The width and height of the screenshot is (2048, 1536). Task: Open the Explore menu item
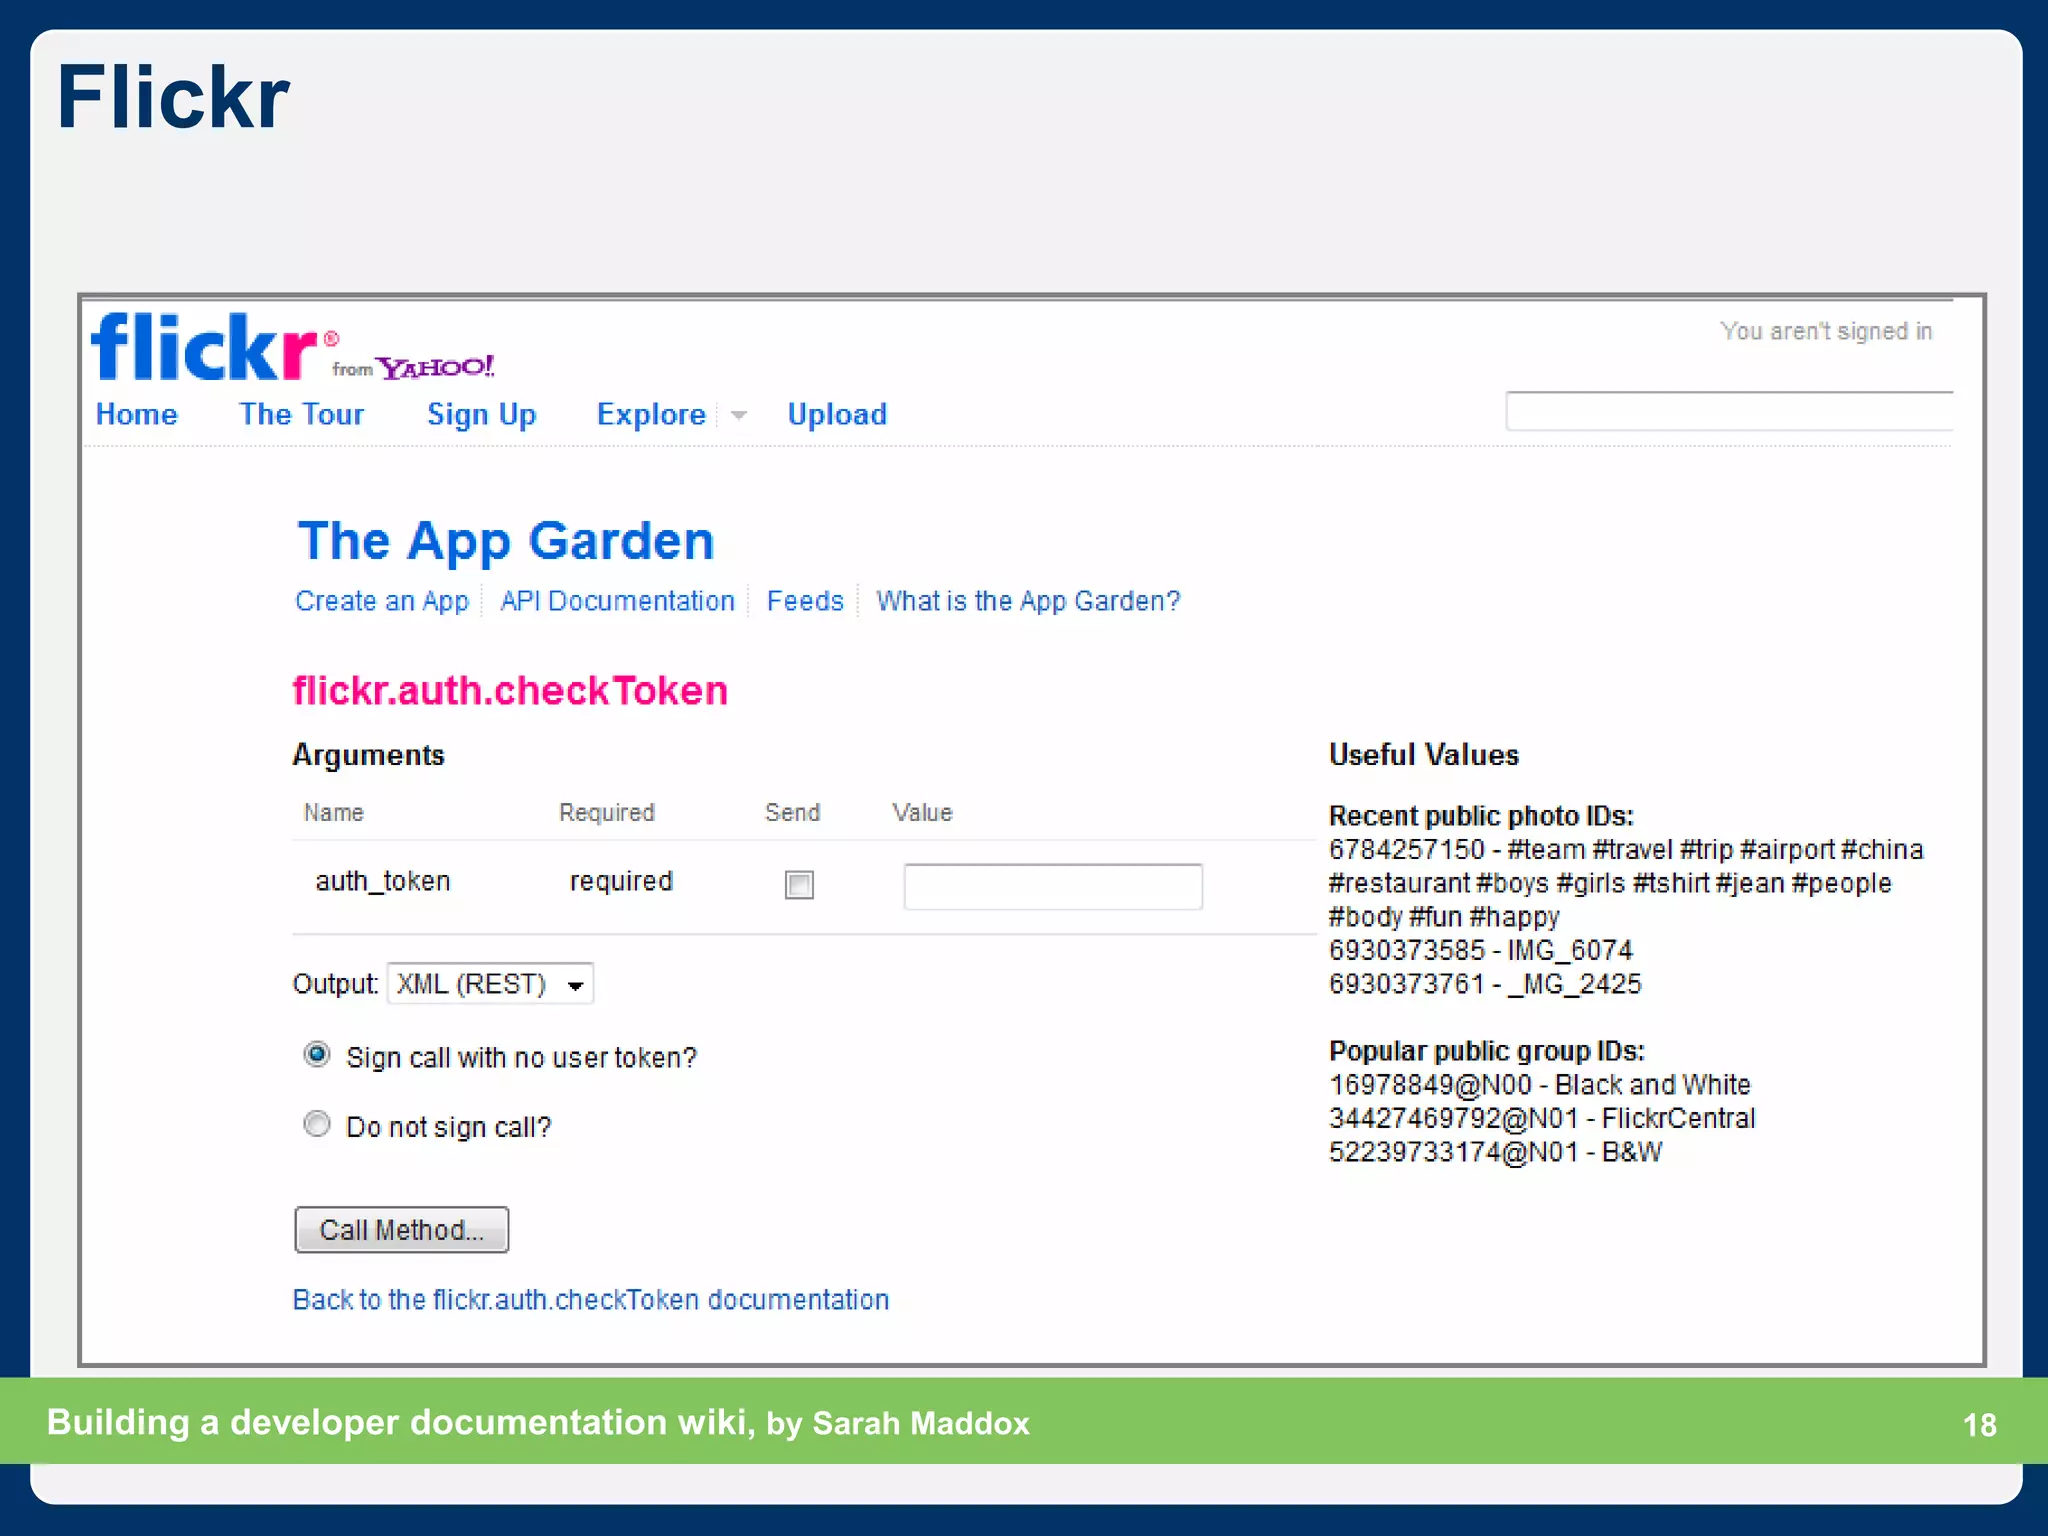(651, 415)
